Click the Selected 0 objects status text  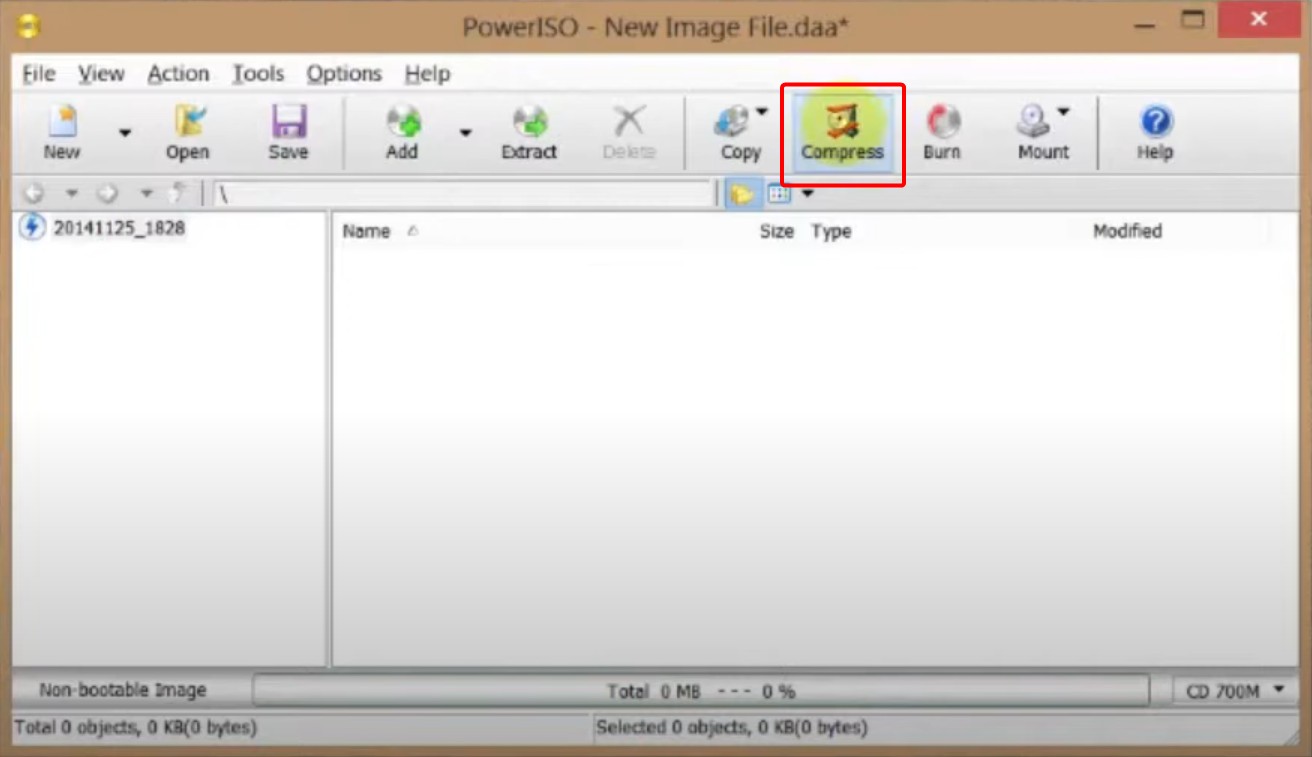(732, 727)
